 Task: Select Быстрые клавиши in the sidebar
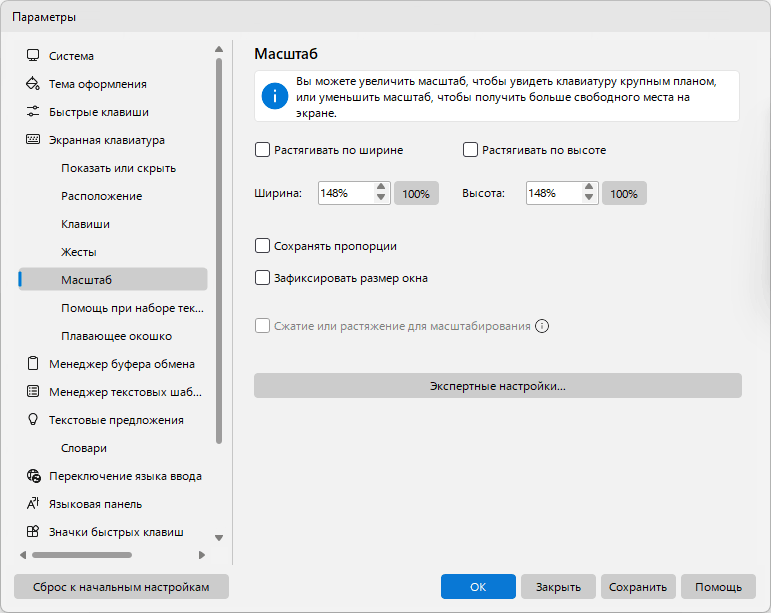113,112
